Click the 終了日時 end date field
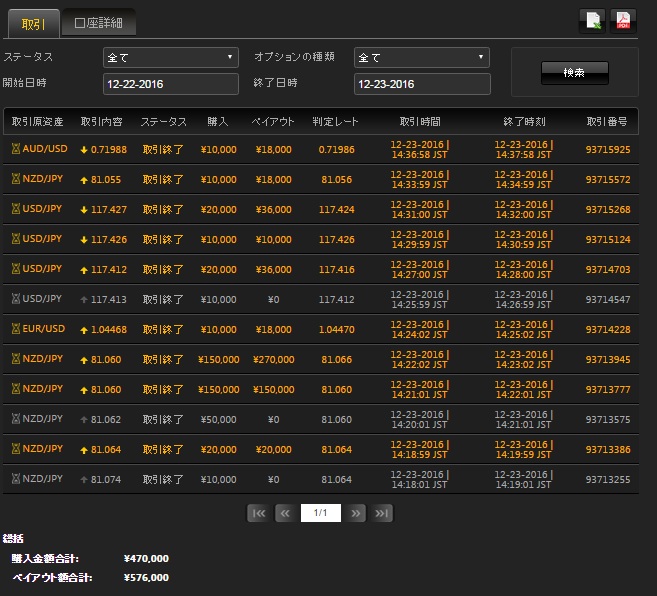Viewport: 657px width, 596px height. pyautogui.click(x=421, y=84)
